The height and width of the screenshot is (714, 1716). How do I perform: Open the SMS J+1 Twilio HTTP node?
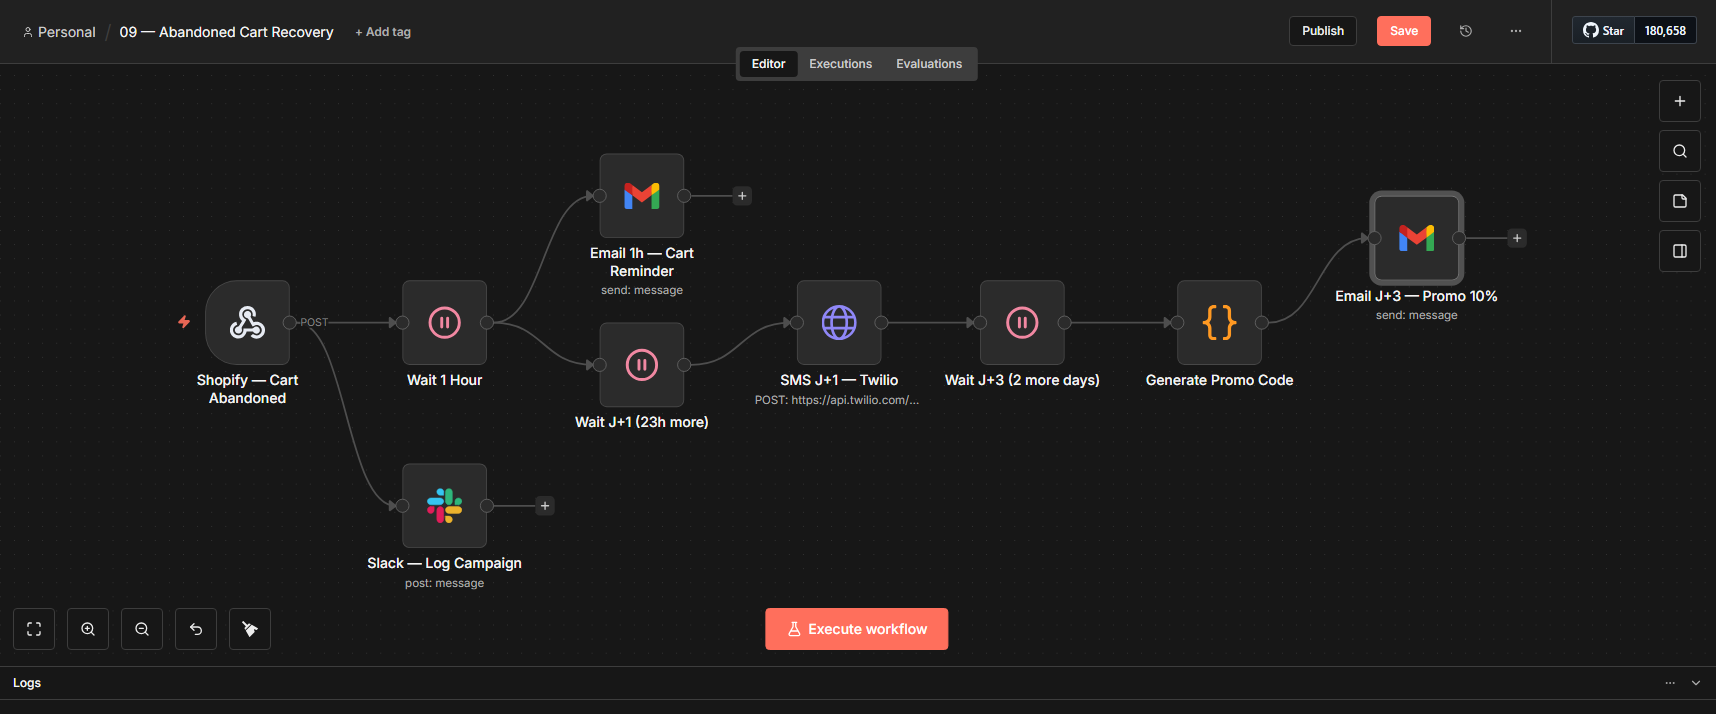coord(838,322)
